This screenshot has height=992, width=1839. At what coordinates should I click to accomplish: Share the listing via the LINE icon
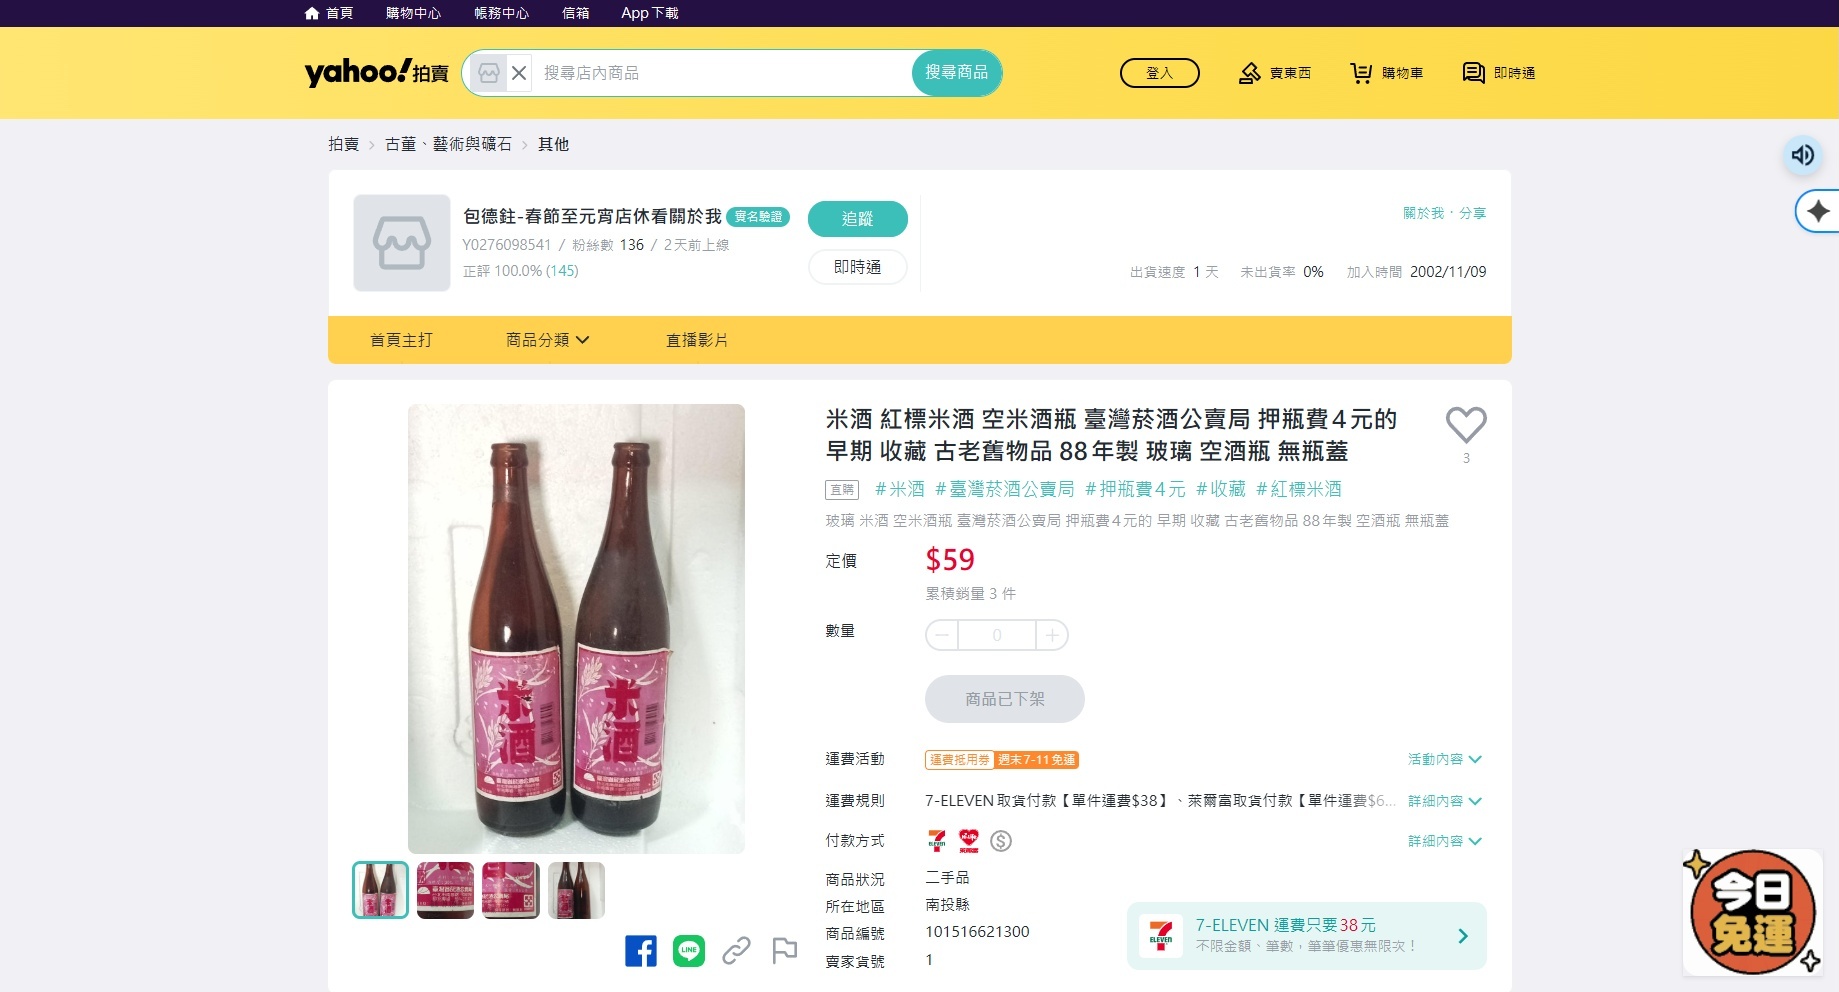689,951
